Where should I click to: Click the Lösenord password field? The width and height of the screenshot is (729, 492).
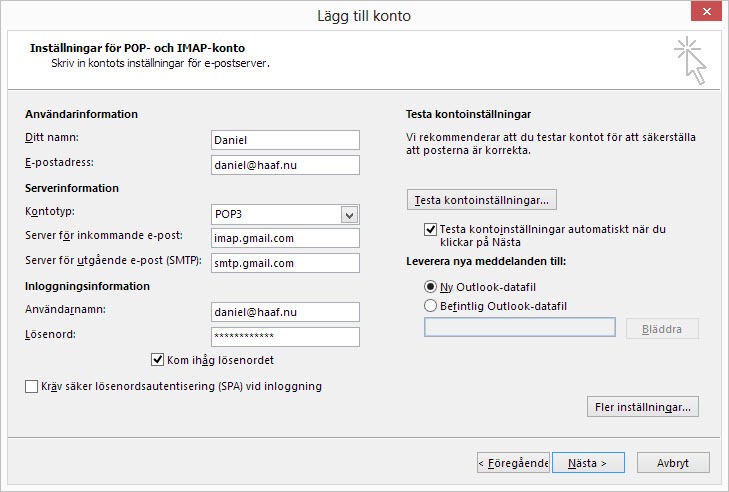(285, 337)
